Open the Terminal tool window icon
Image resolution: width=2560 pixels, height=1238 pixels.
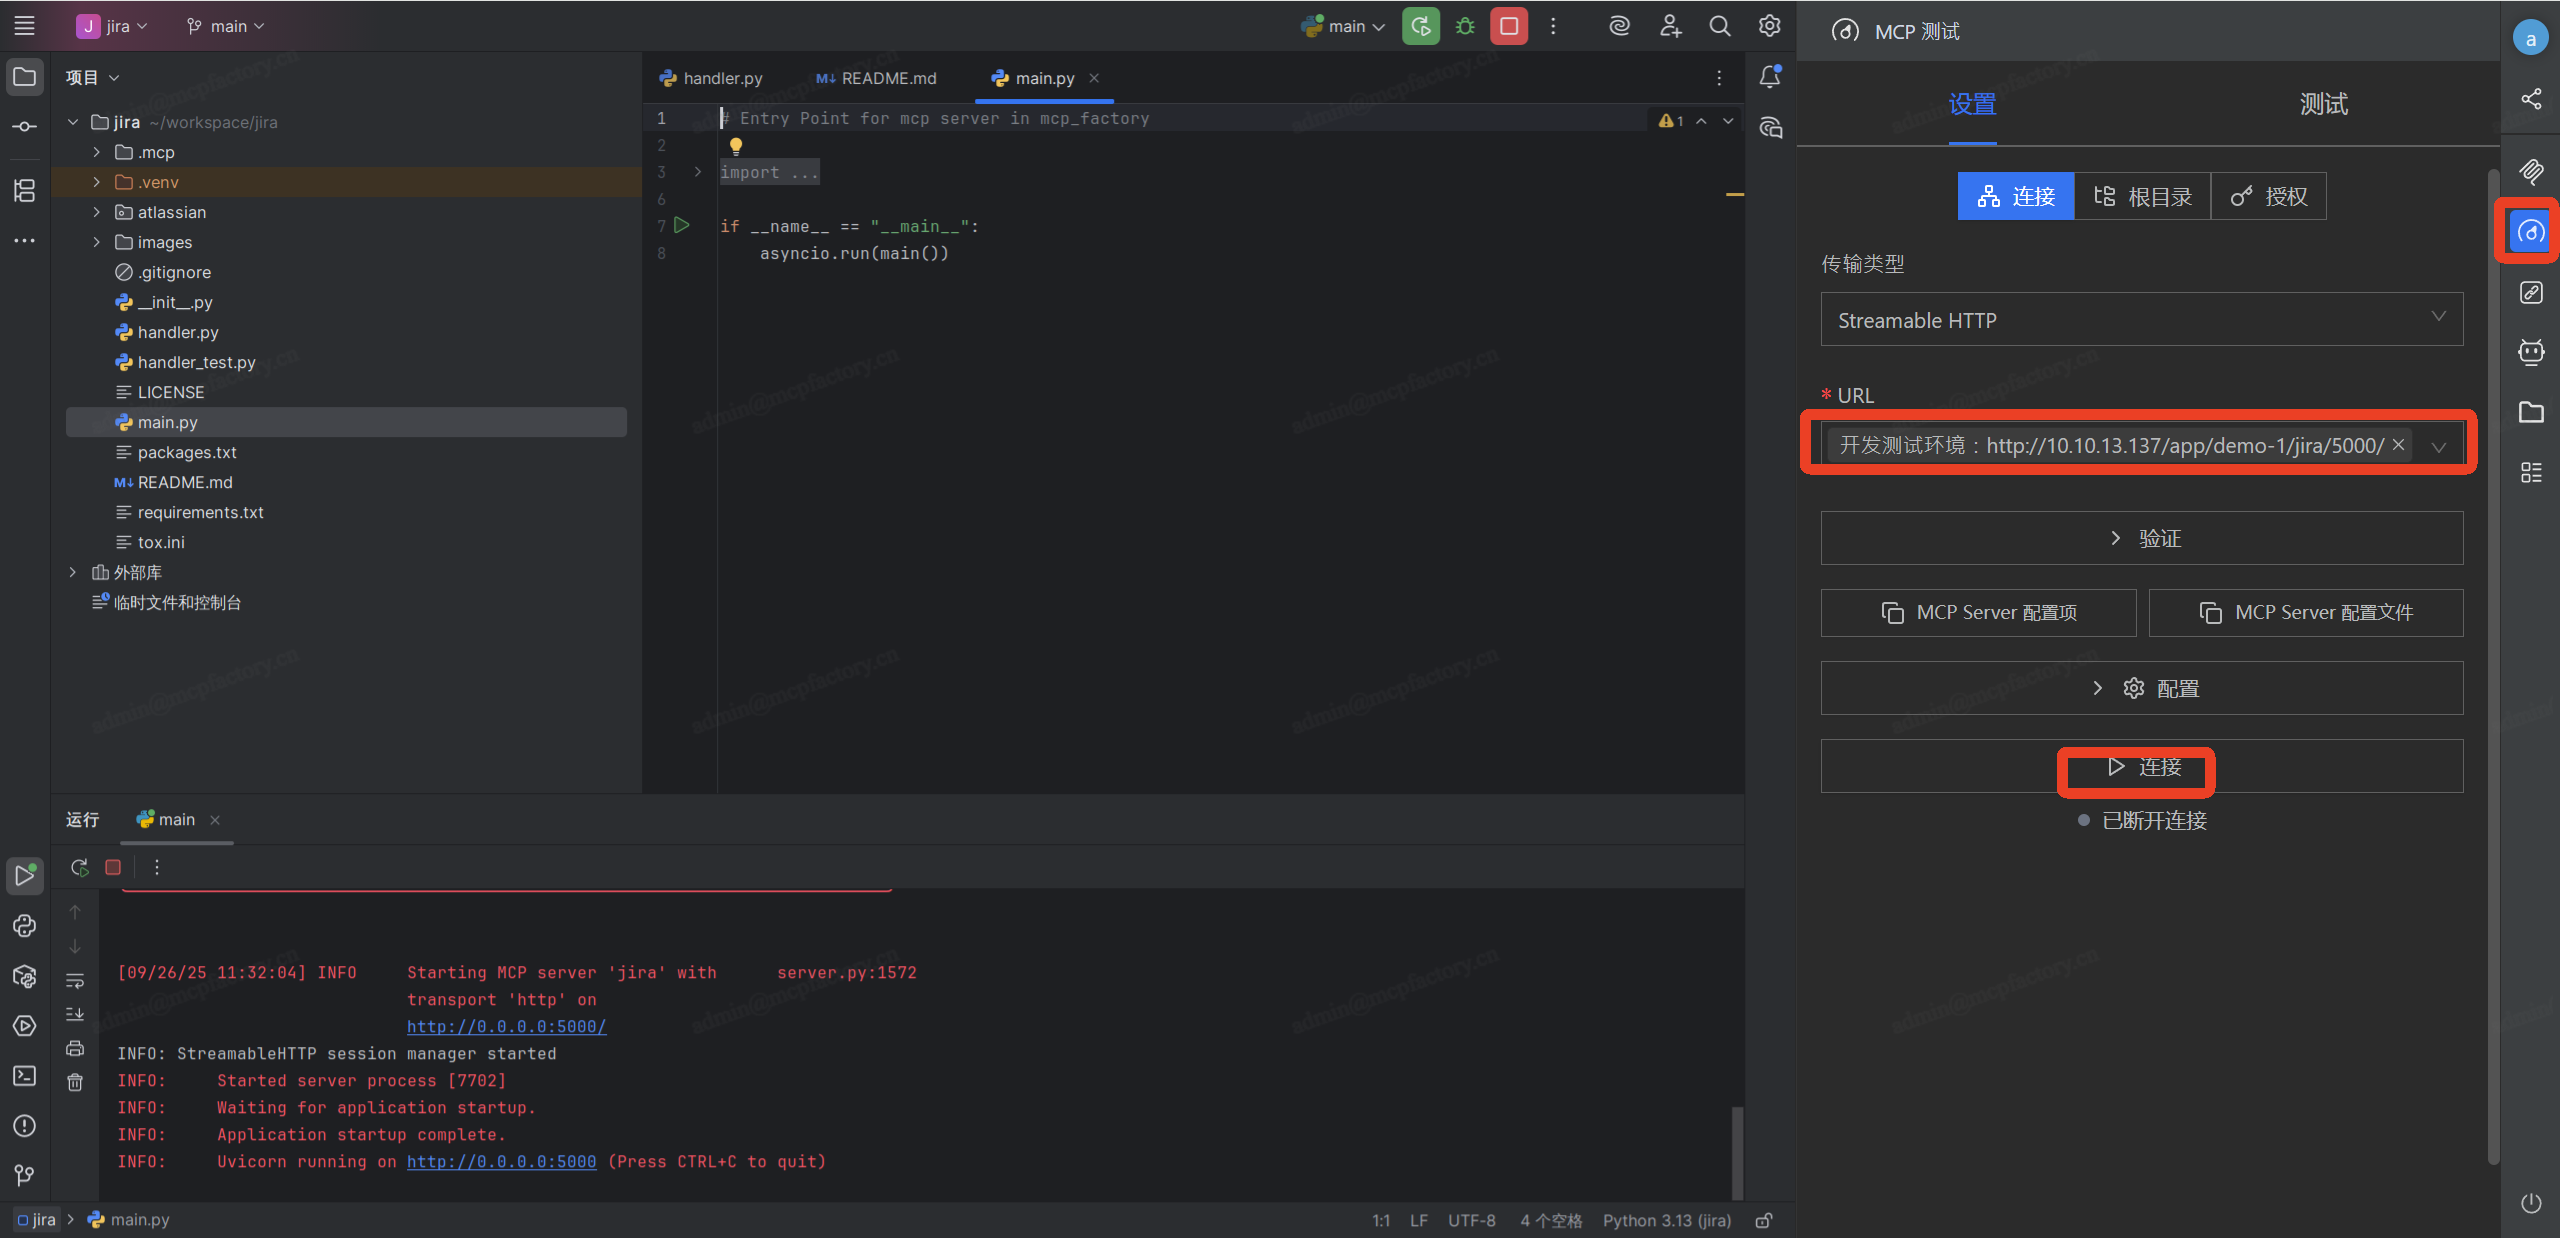point(25,1076)
